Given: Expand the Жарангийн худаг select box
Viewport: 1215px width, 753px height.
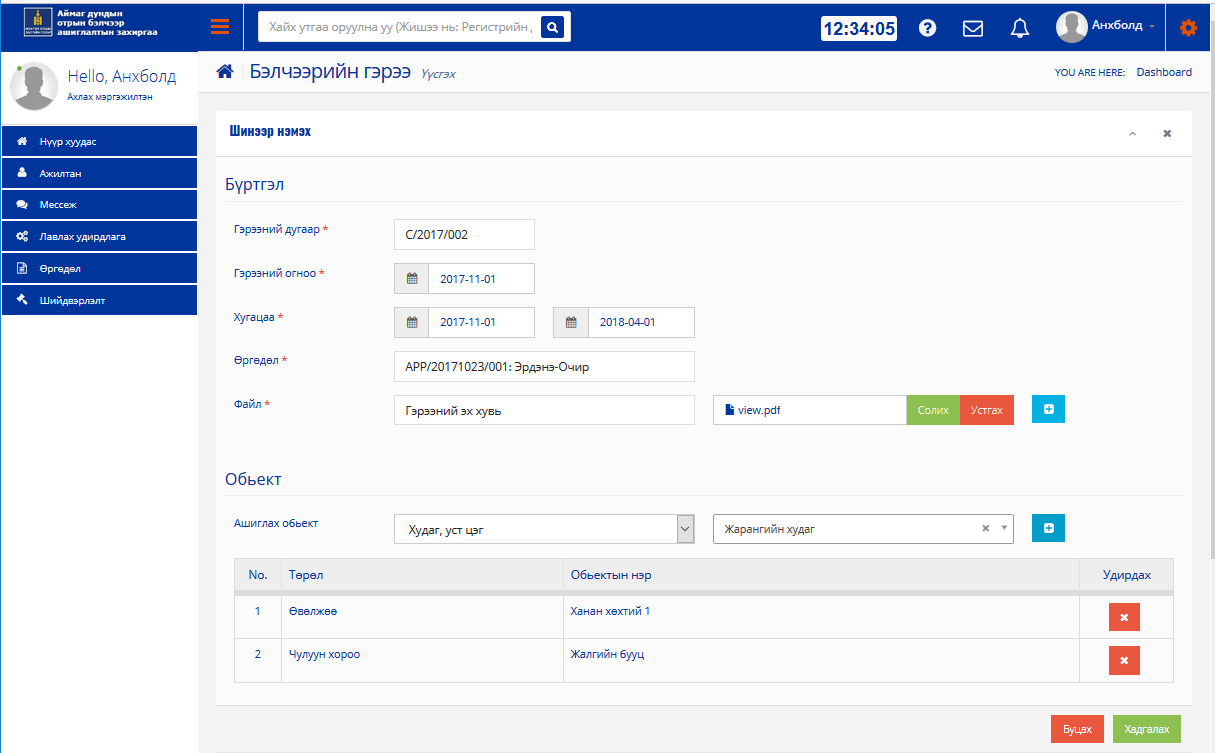Looking at the screenshot, I should pos(1003,529).
